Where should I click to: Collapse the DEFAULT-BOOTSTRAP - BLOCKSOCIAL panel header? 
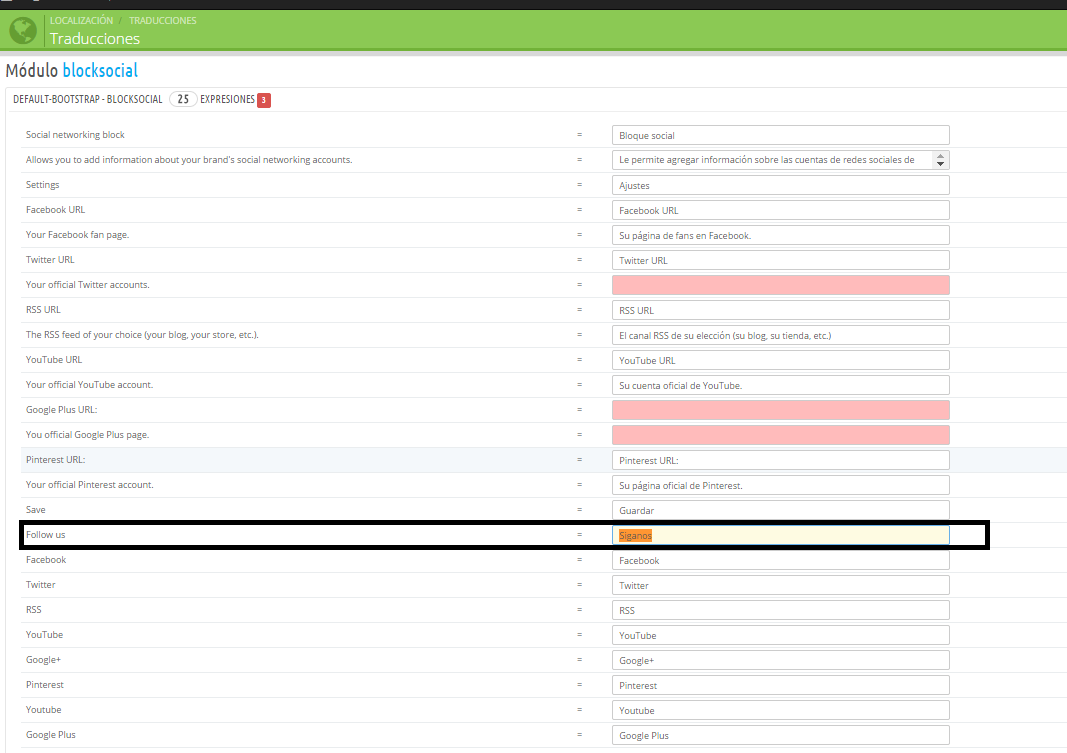tap(87, 100)
